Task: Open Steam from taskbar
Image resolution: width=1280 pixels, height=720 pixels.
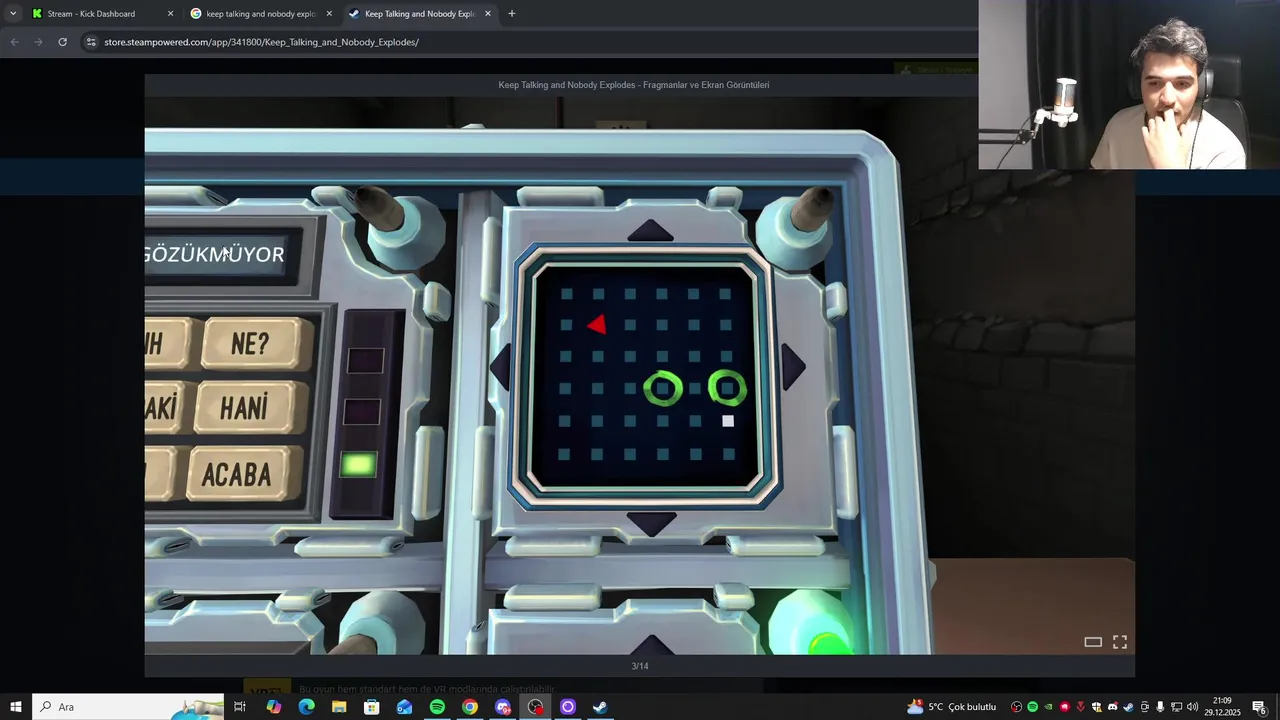Action: click(600, 707)
